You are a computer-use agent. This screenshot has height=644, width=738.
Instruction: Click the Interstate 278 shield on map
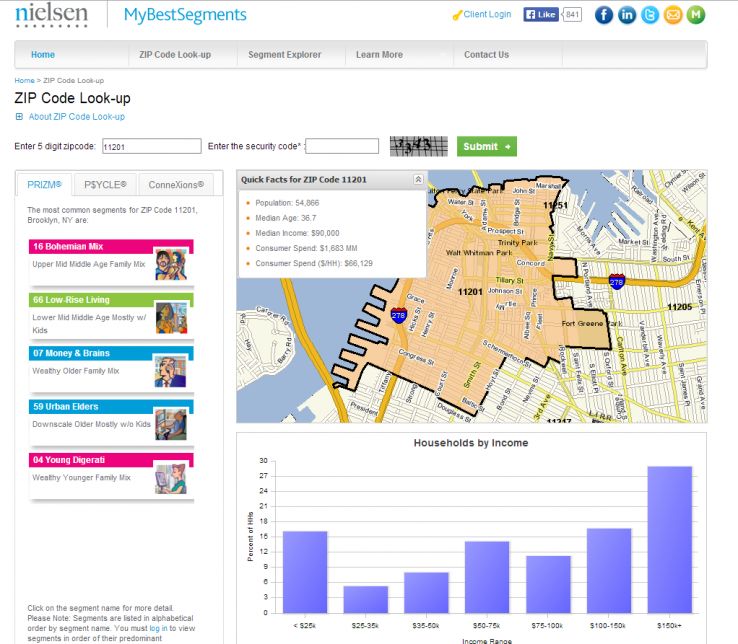tap(399, 315)
